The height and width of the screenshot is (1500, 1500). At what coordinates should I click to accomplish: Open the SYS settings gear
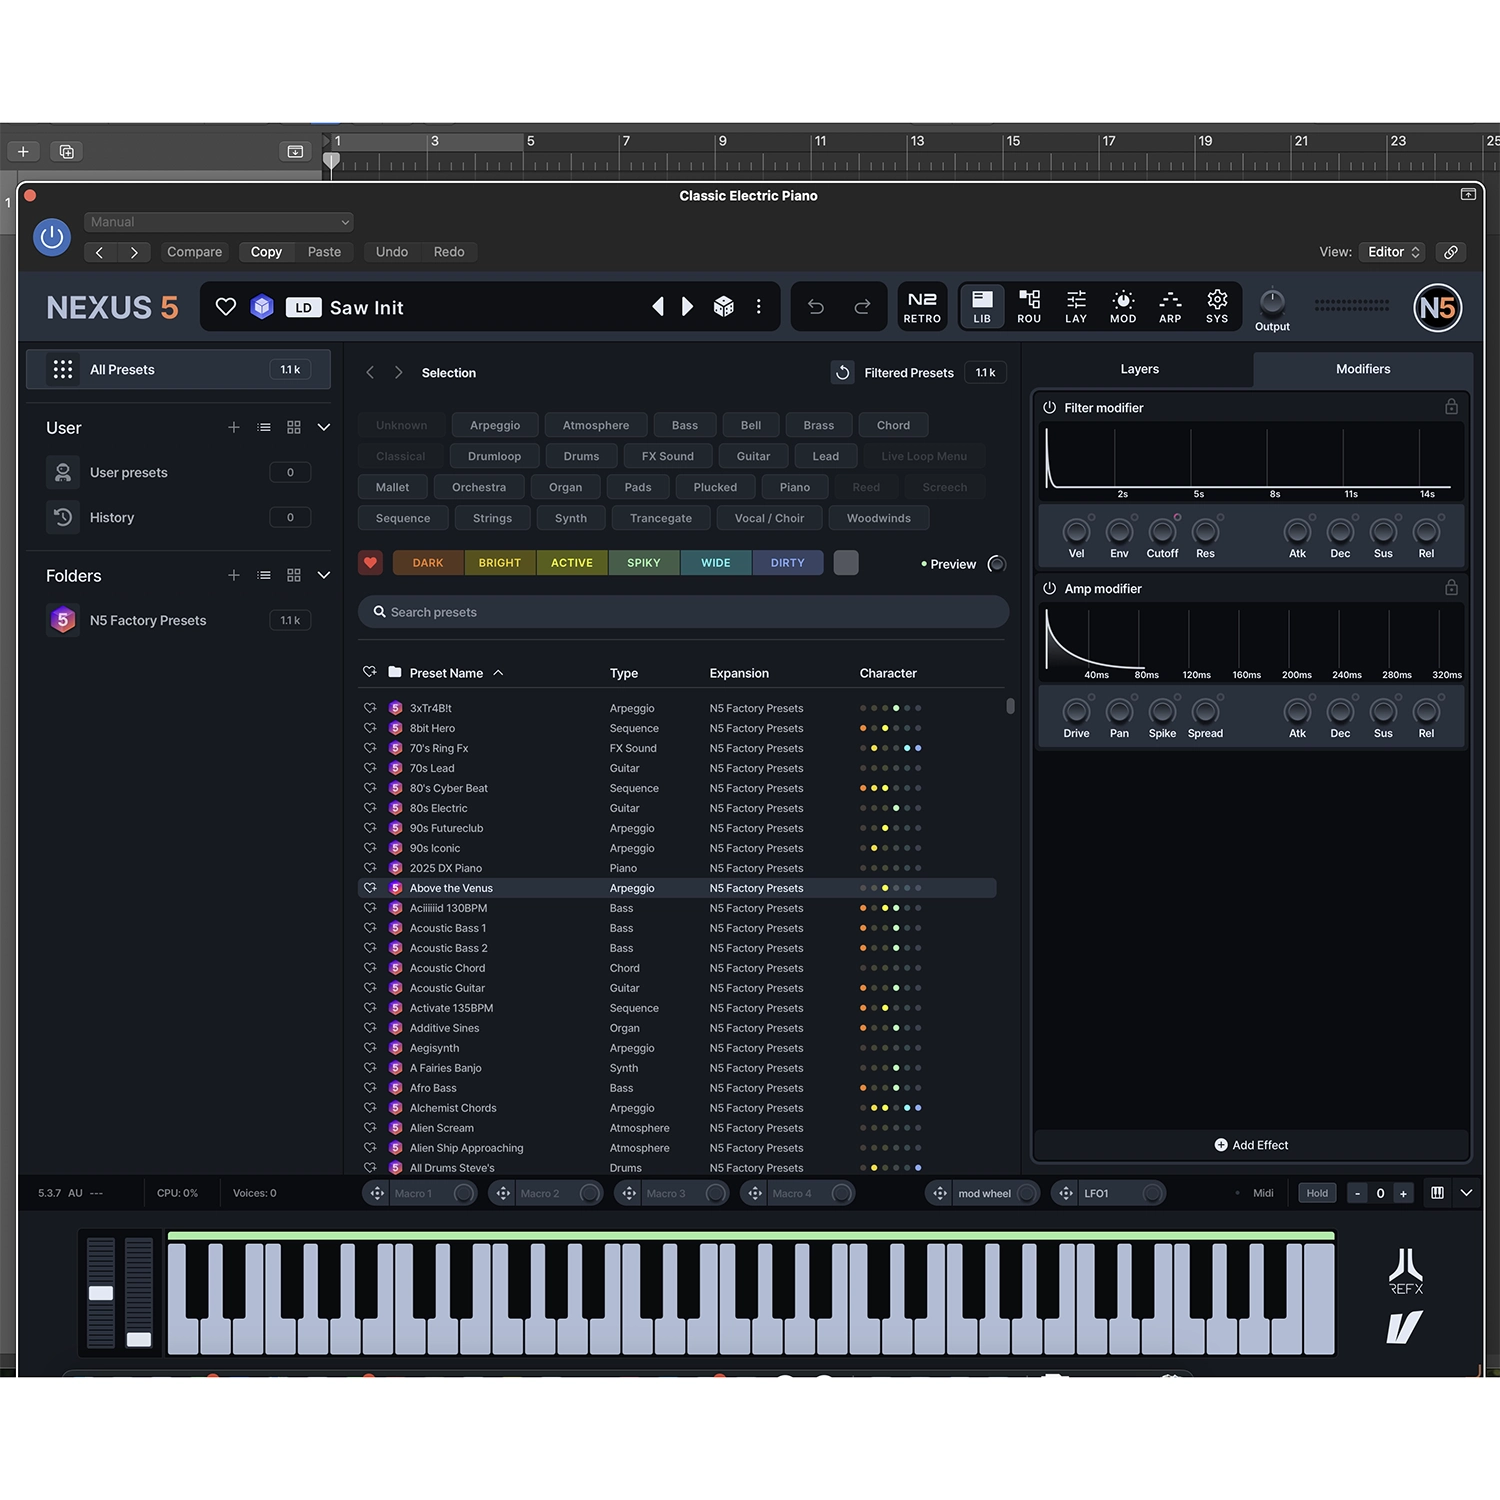(1217, 307)
